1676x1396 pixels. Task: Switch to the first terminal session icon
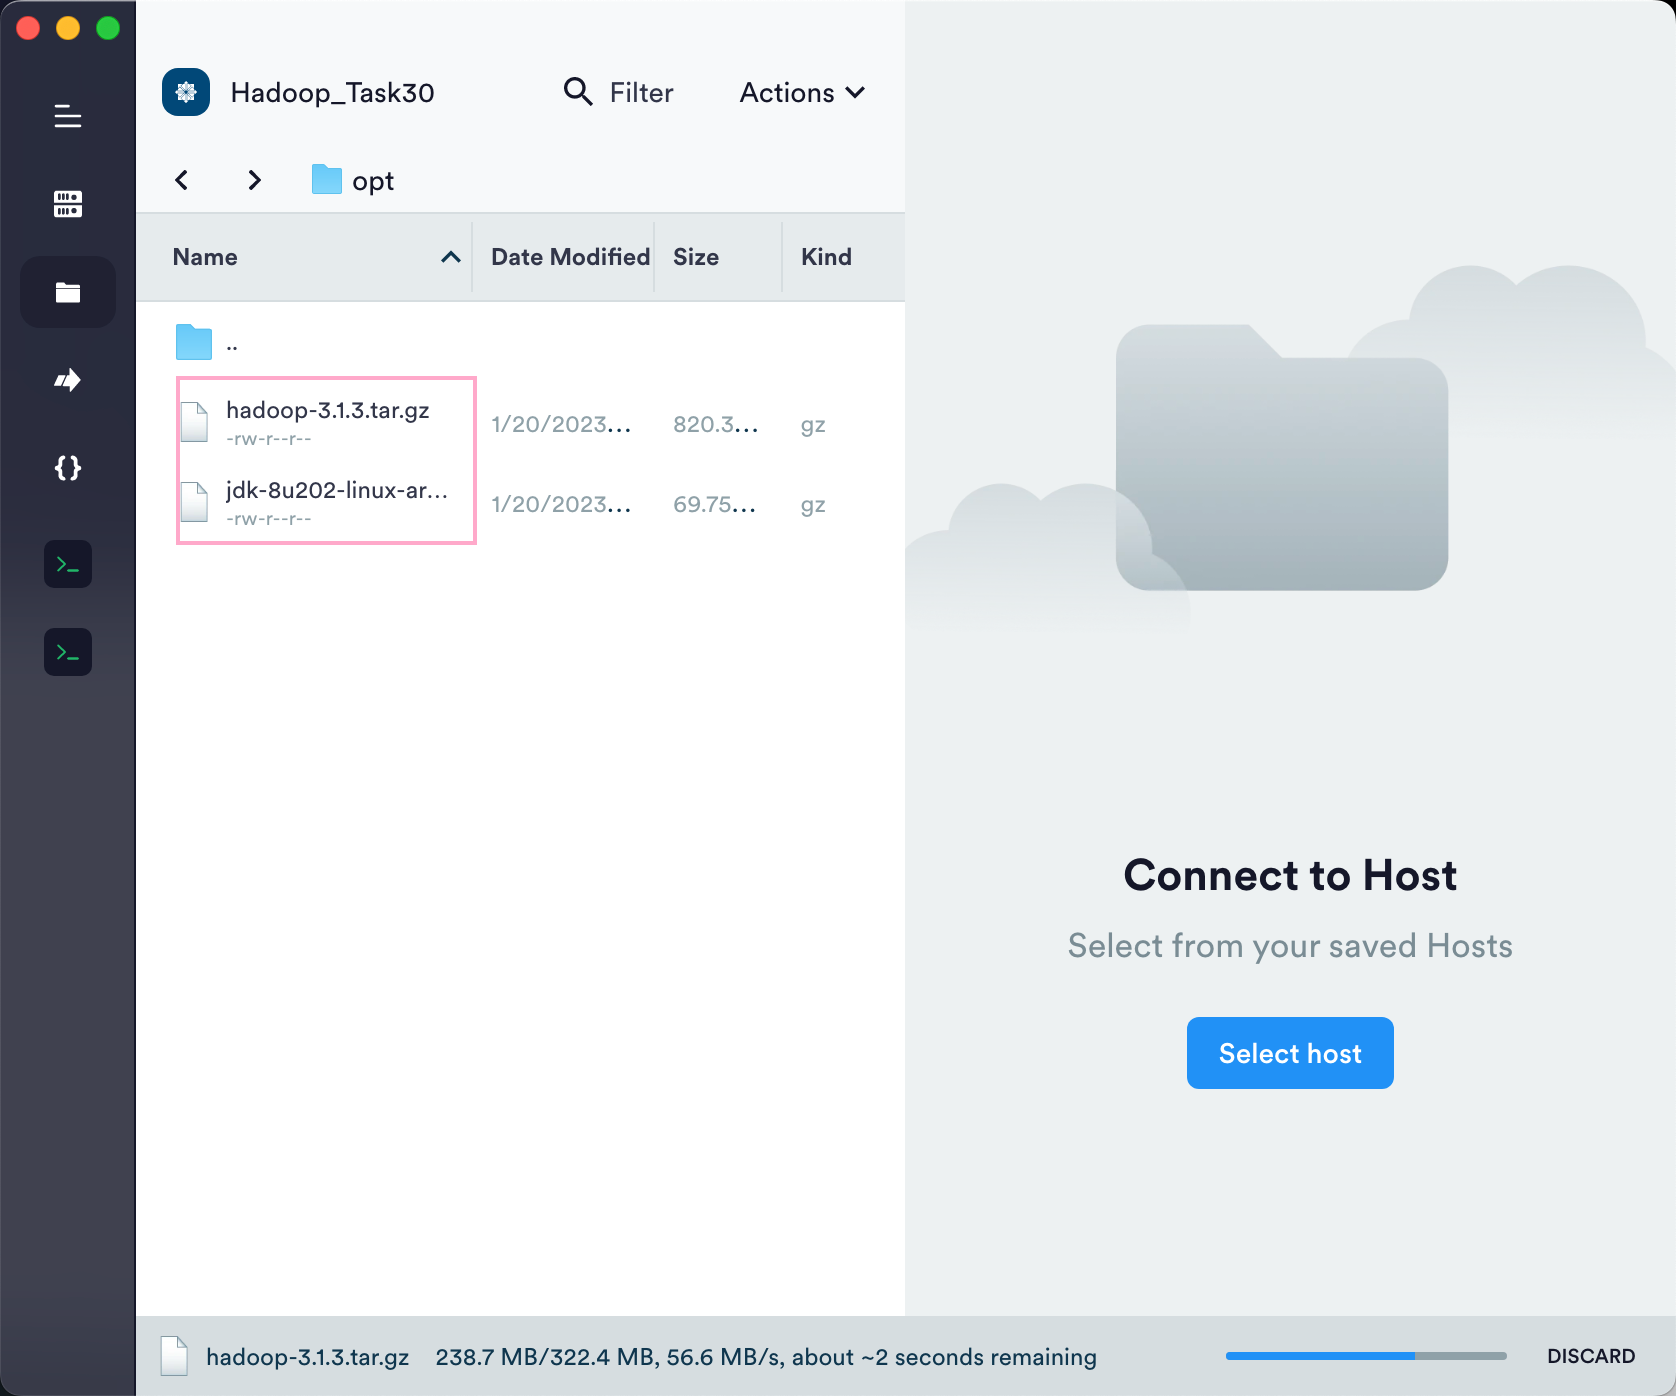click(68, 564)
